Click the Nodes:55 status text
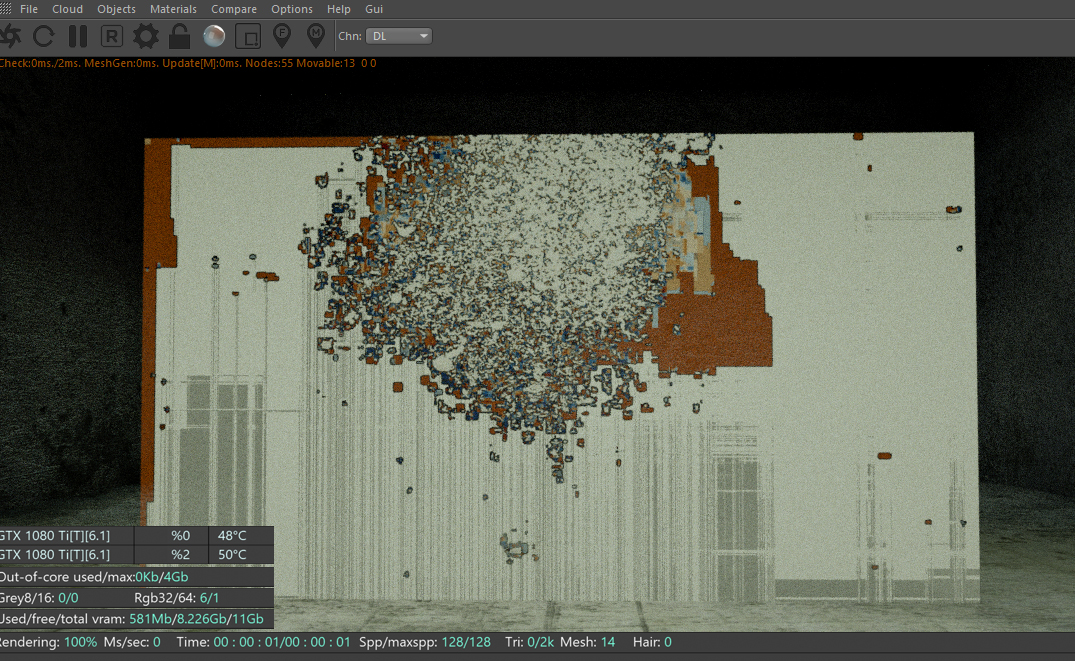The width and height of the screenshot is (1075, 661). [x=269, y=63]
